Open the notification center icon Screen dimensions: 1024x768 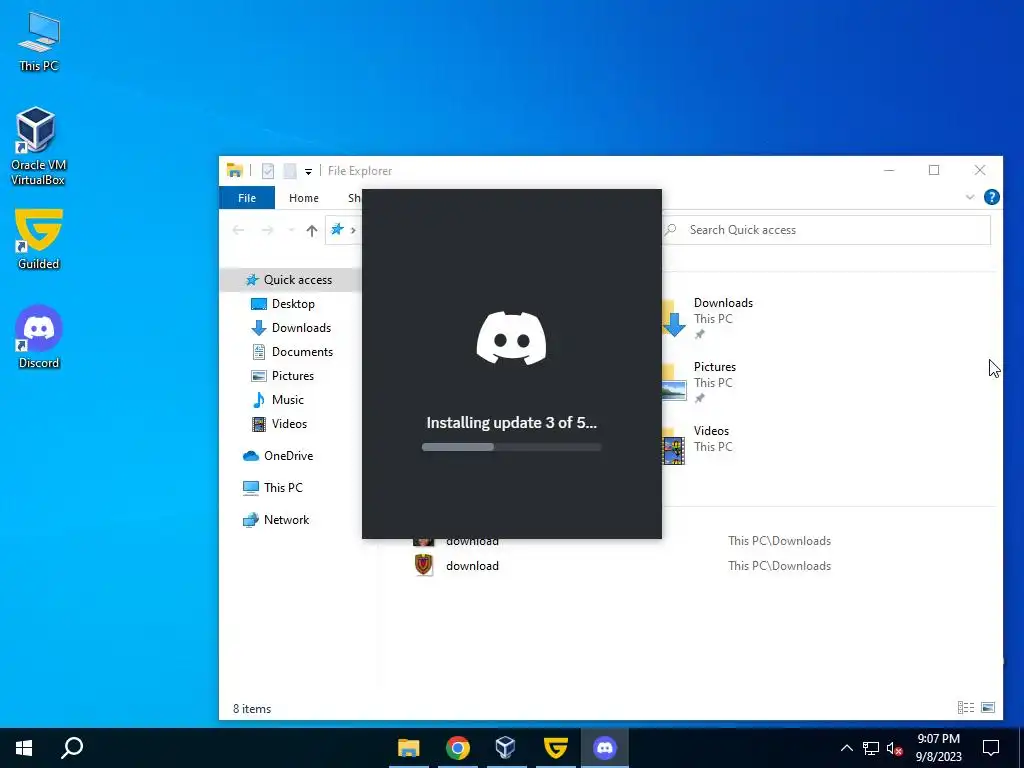coord(991,748)
